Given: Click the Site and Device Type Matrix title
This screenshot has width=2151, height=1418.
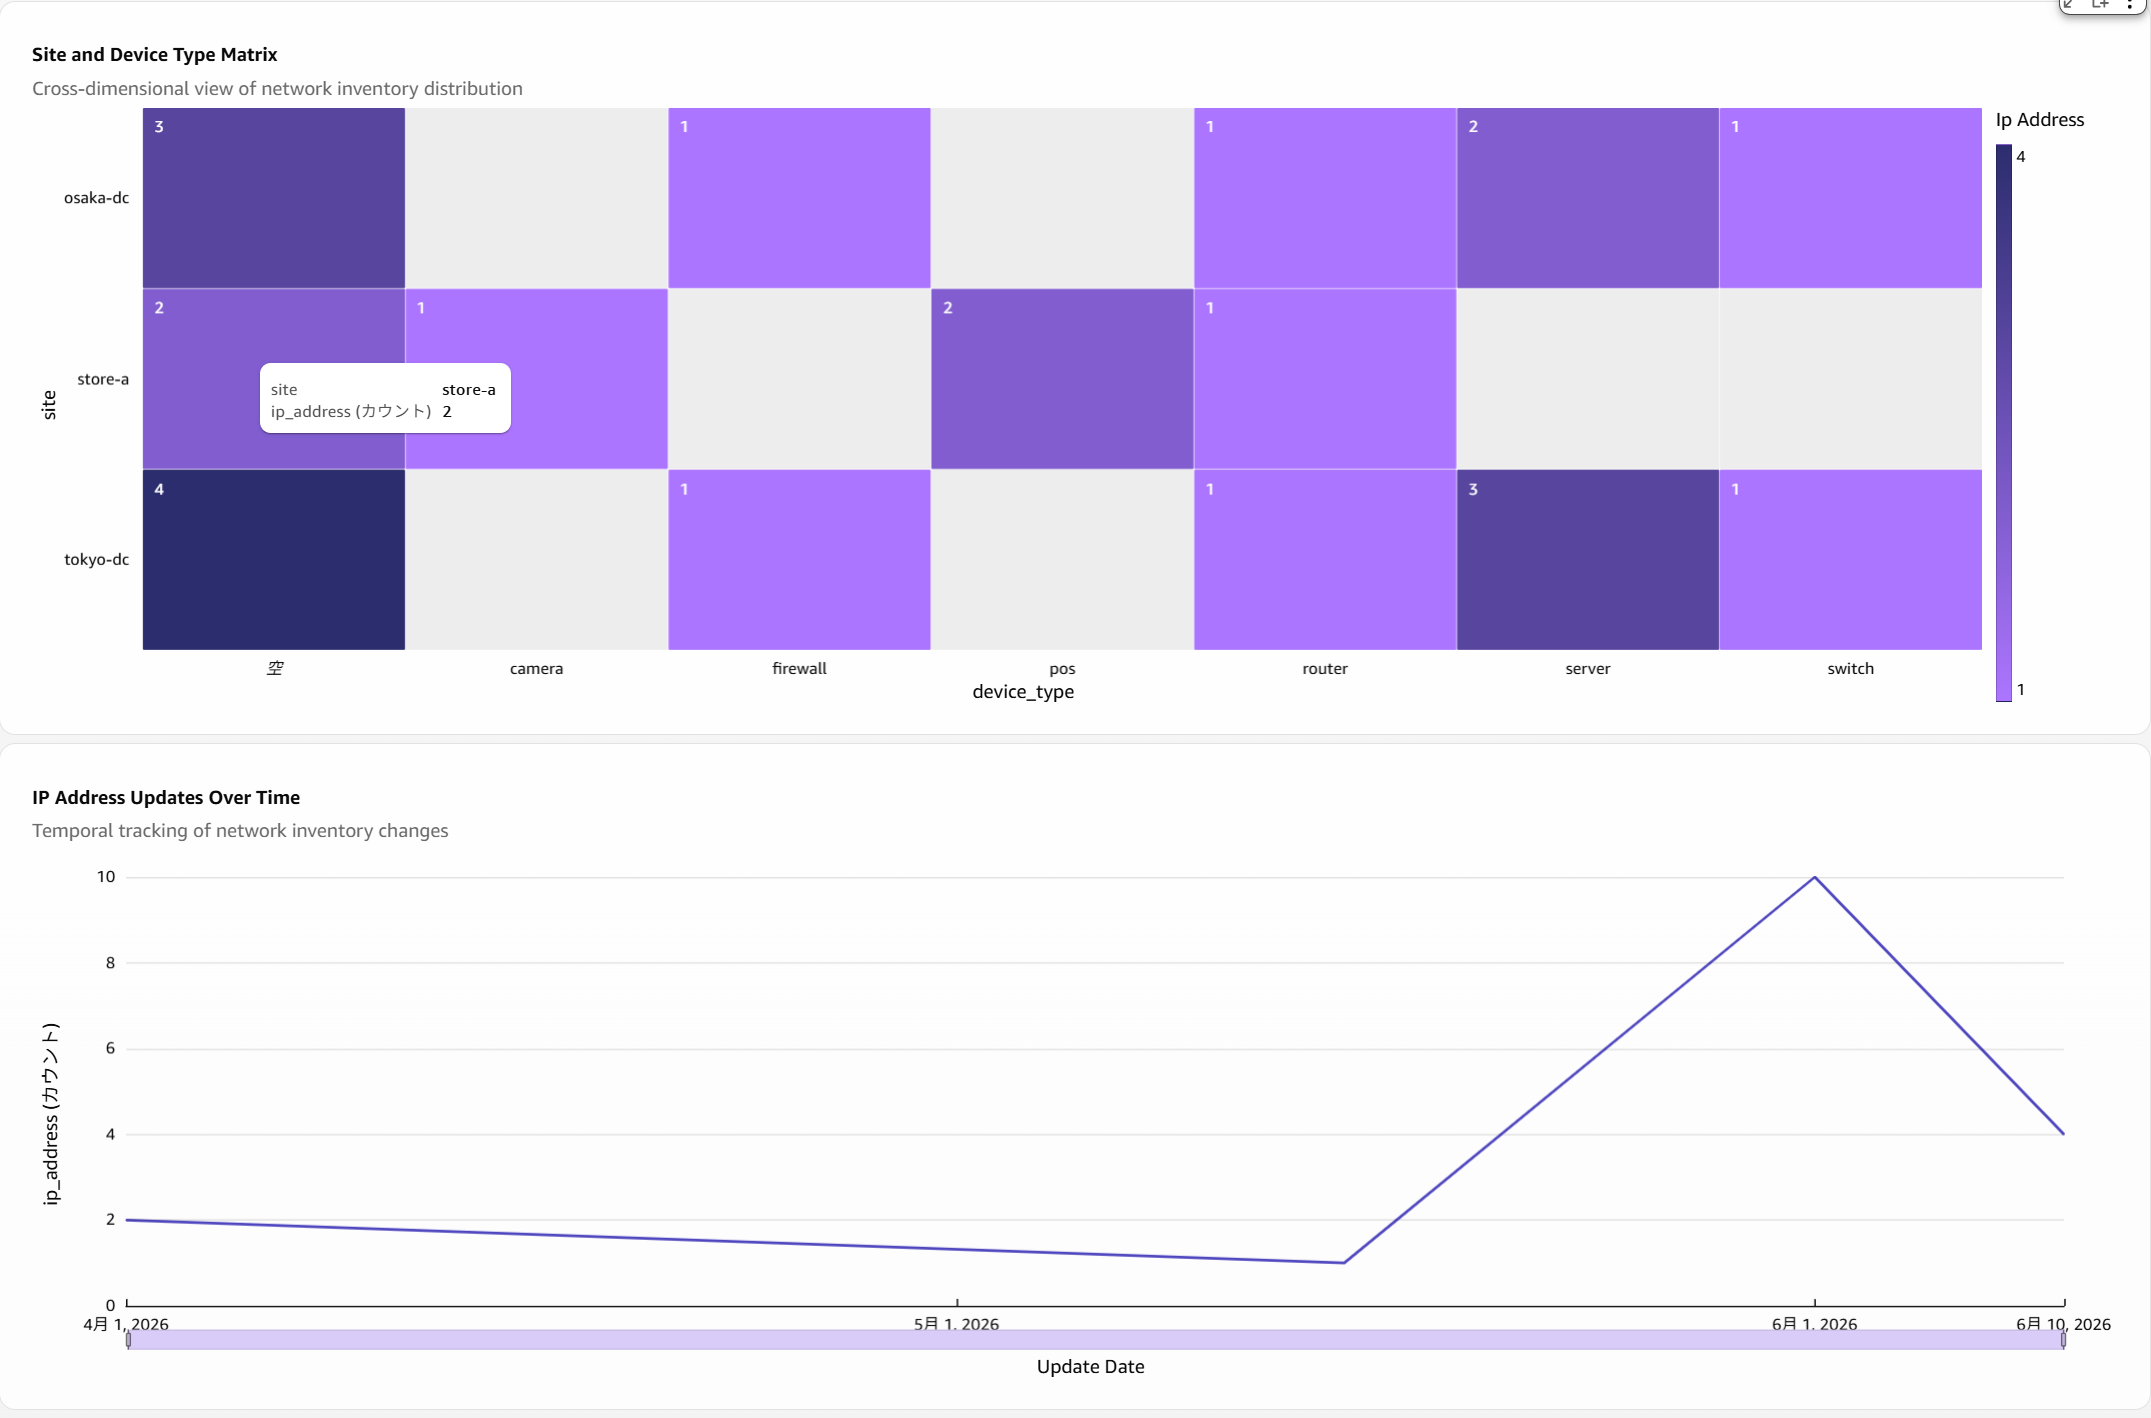Looking at the screenshot, I should [155, 54].
